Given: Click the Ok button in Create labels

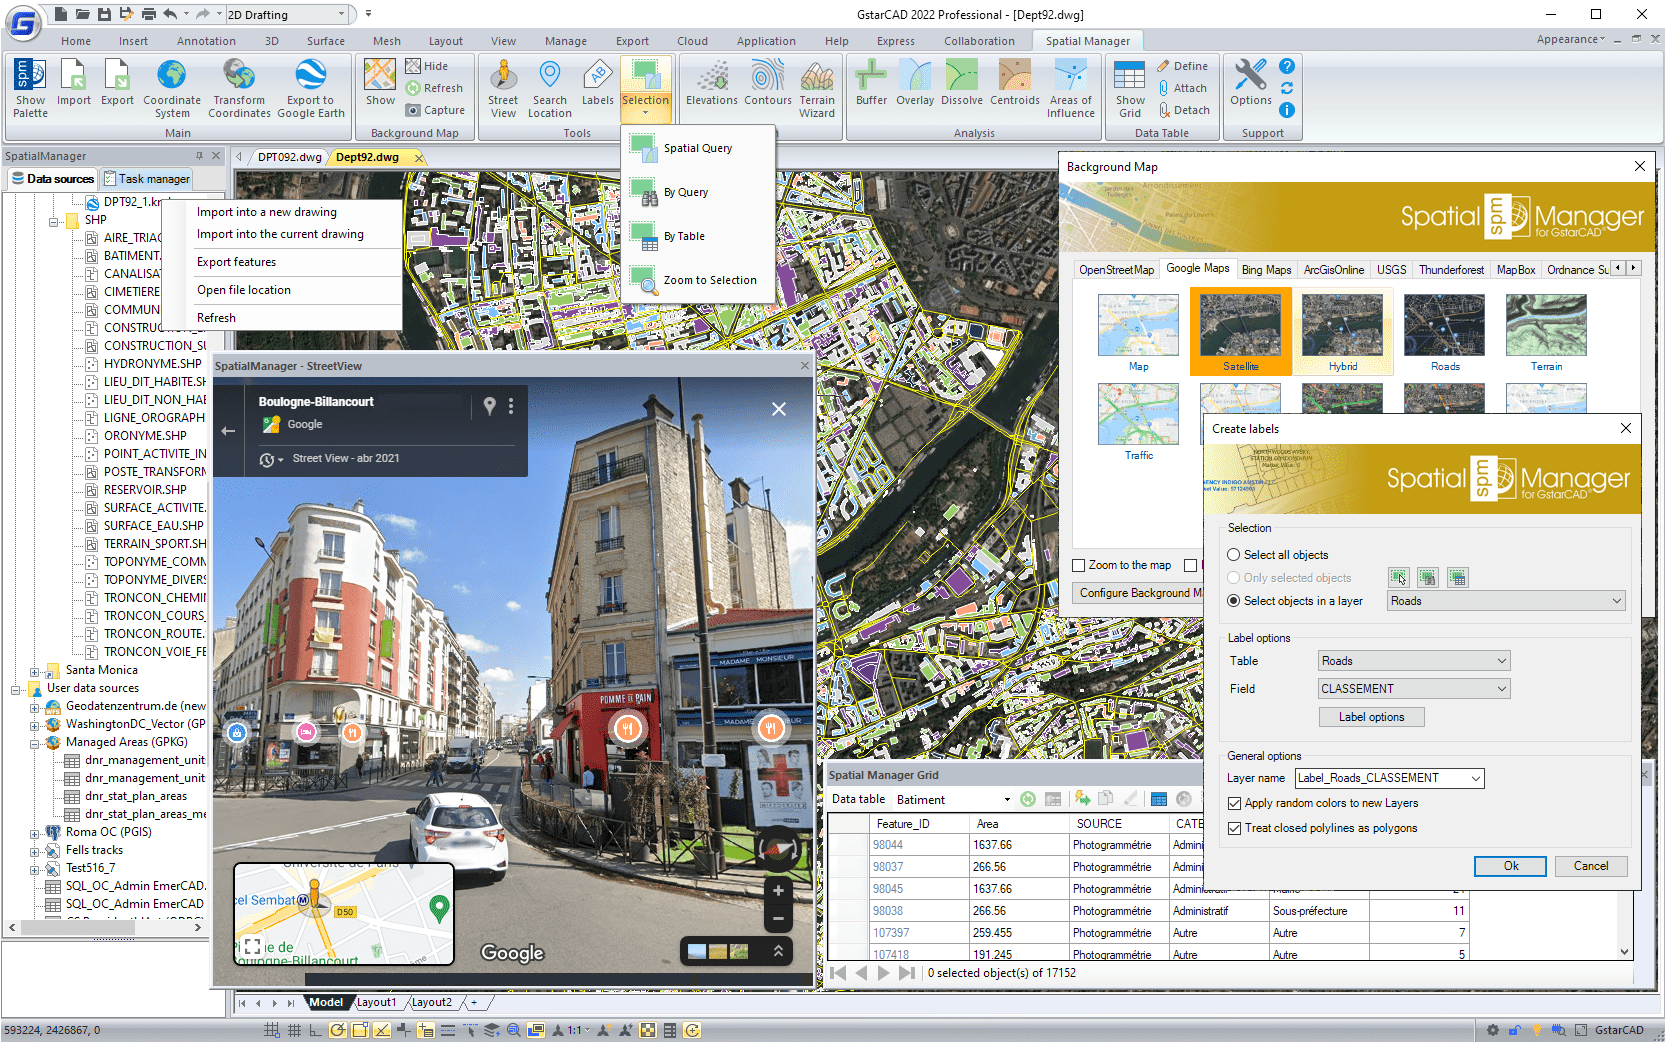Looking at the screenshot, I should [x=1510, y=866].
